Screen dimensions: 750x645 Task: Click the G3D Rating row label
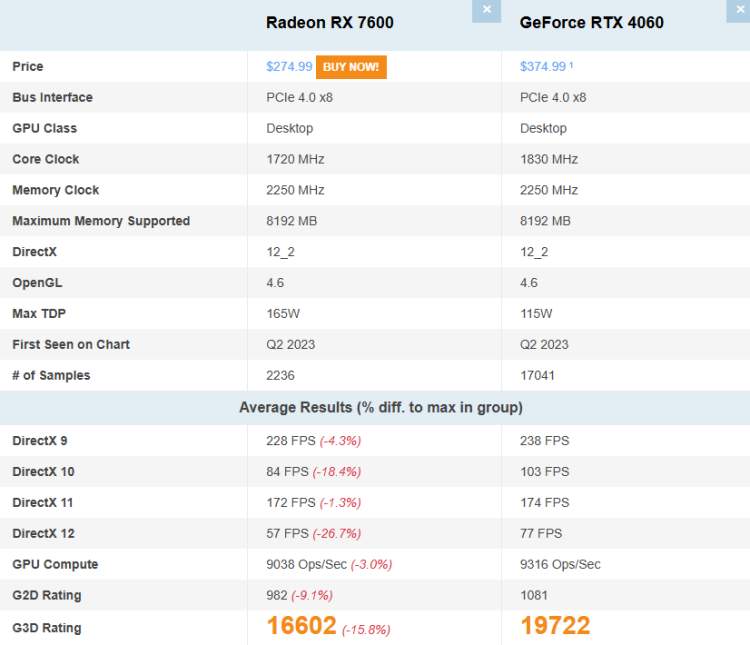pyautogui.click(x=47, y=628)
